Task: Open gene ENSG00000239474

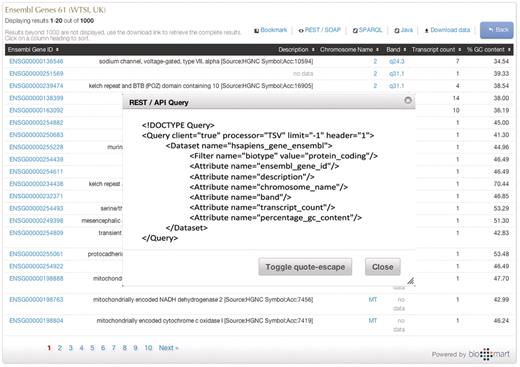Action: point(36,86)
